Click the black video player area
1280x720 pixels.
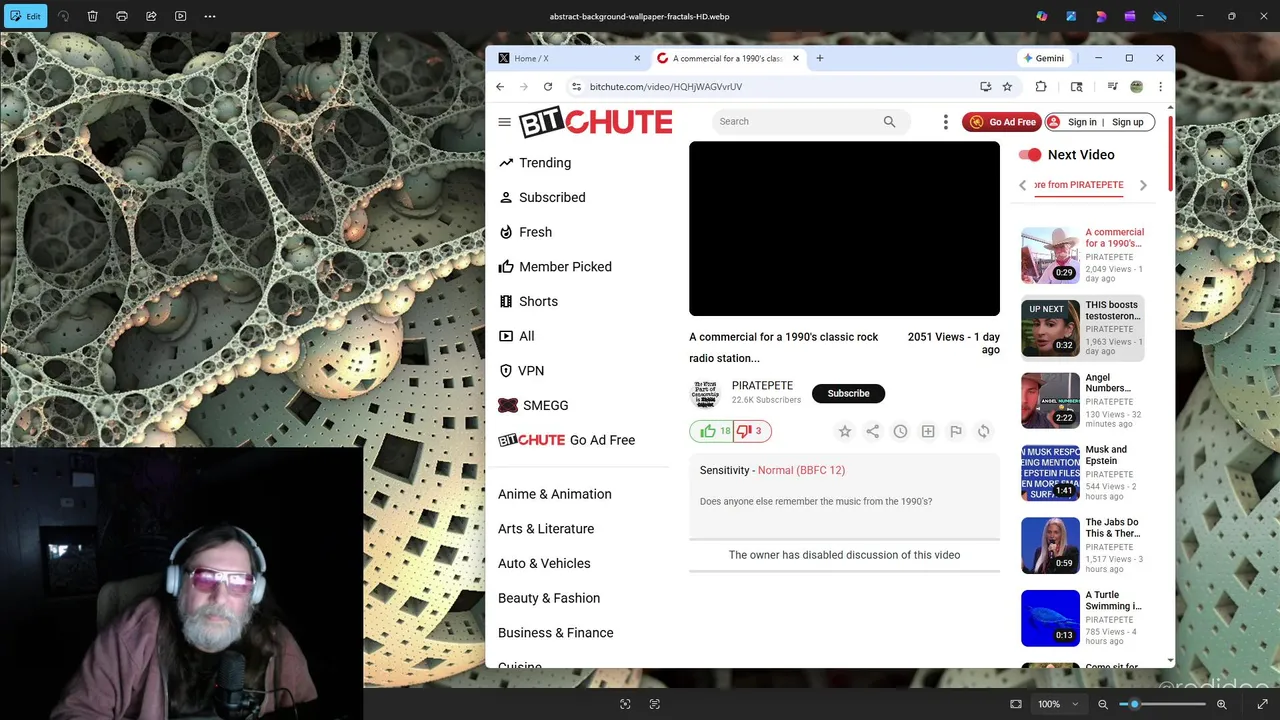coord(844,229)
